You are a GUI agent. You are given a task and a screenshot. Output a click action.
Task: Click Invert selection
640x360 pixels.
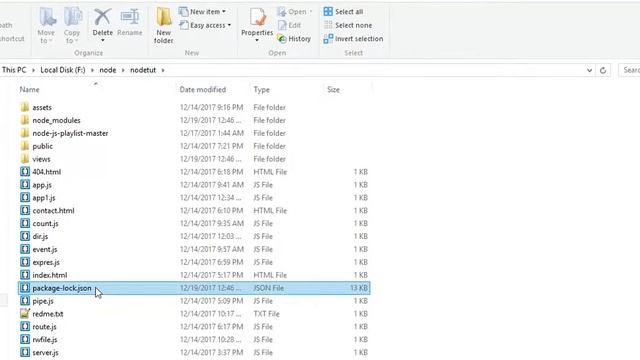coord(353,39)
